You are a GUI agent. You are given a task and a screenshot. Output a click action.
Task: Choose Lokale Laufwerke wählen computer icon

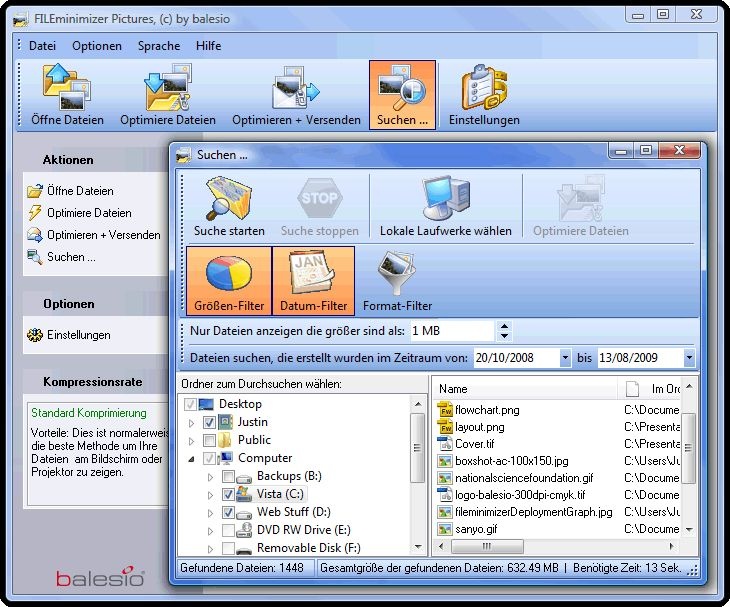446,198
